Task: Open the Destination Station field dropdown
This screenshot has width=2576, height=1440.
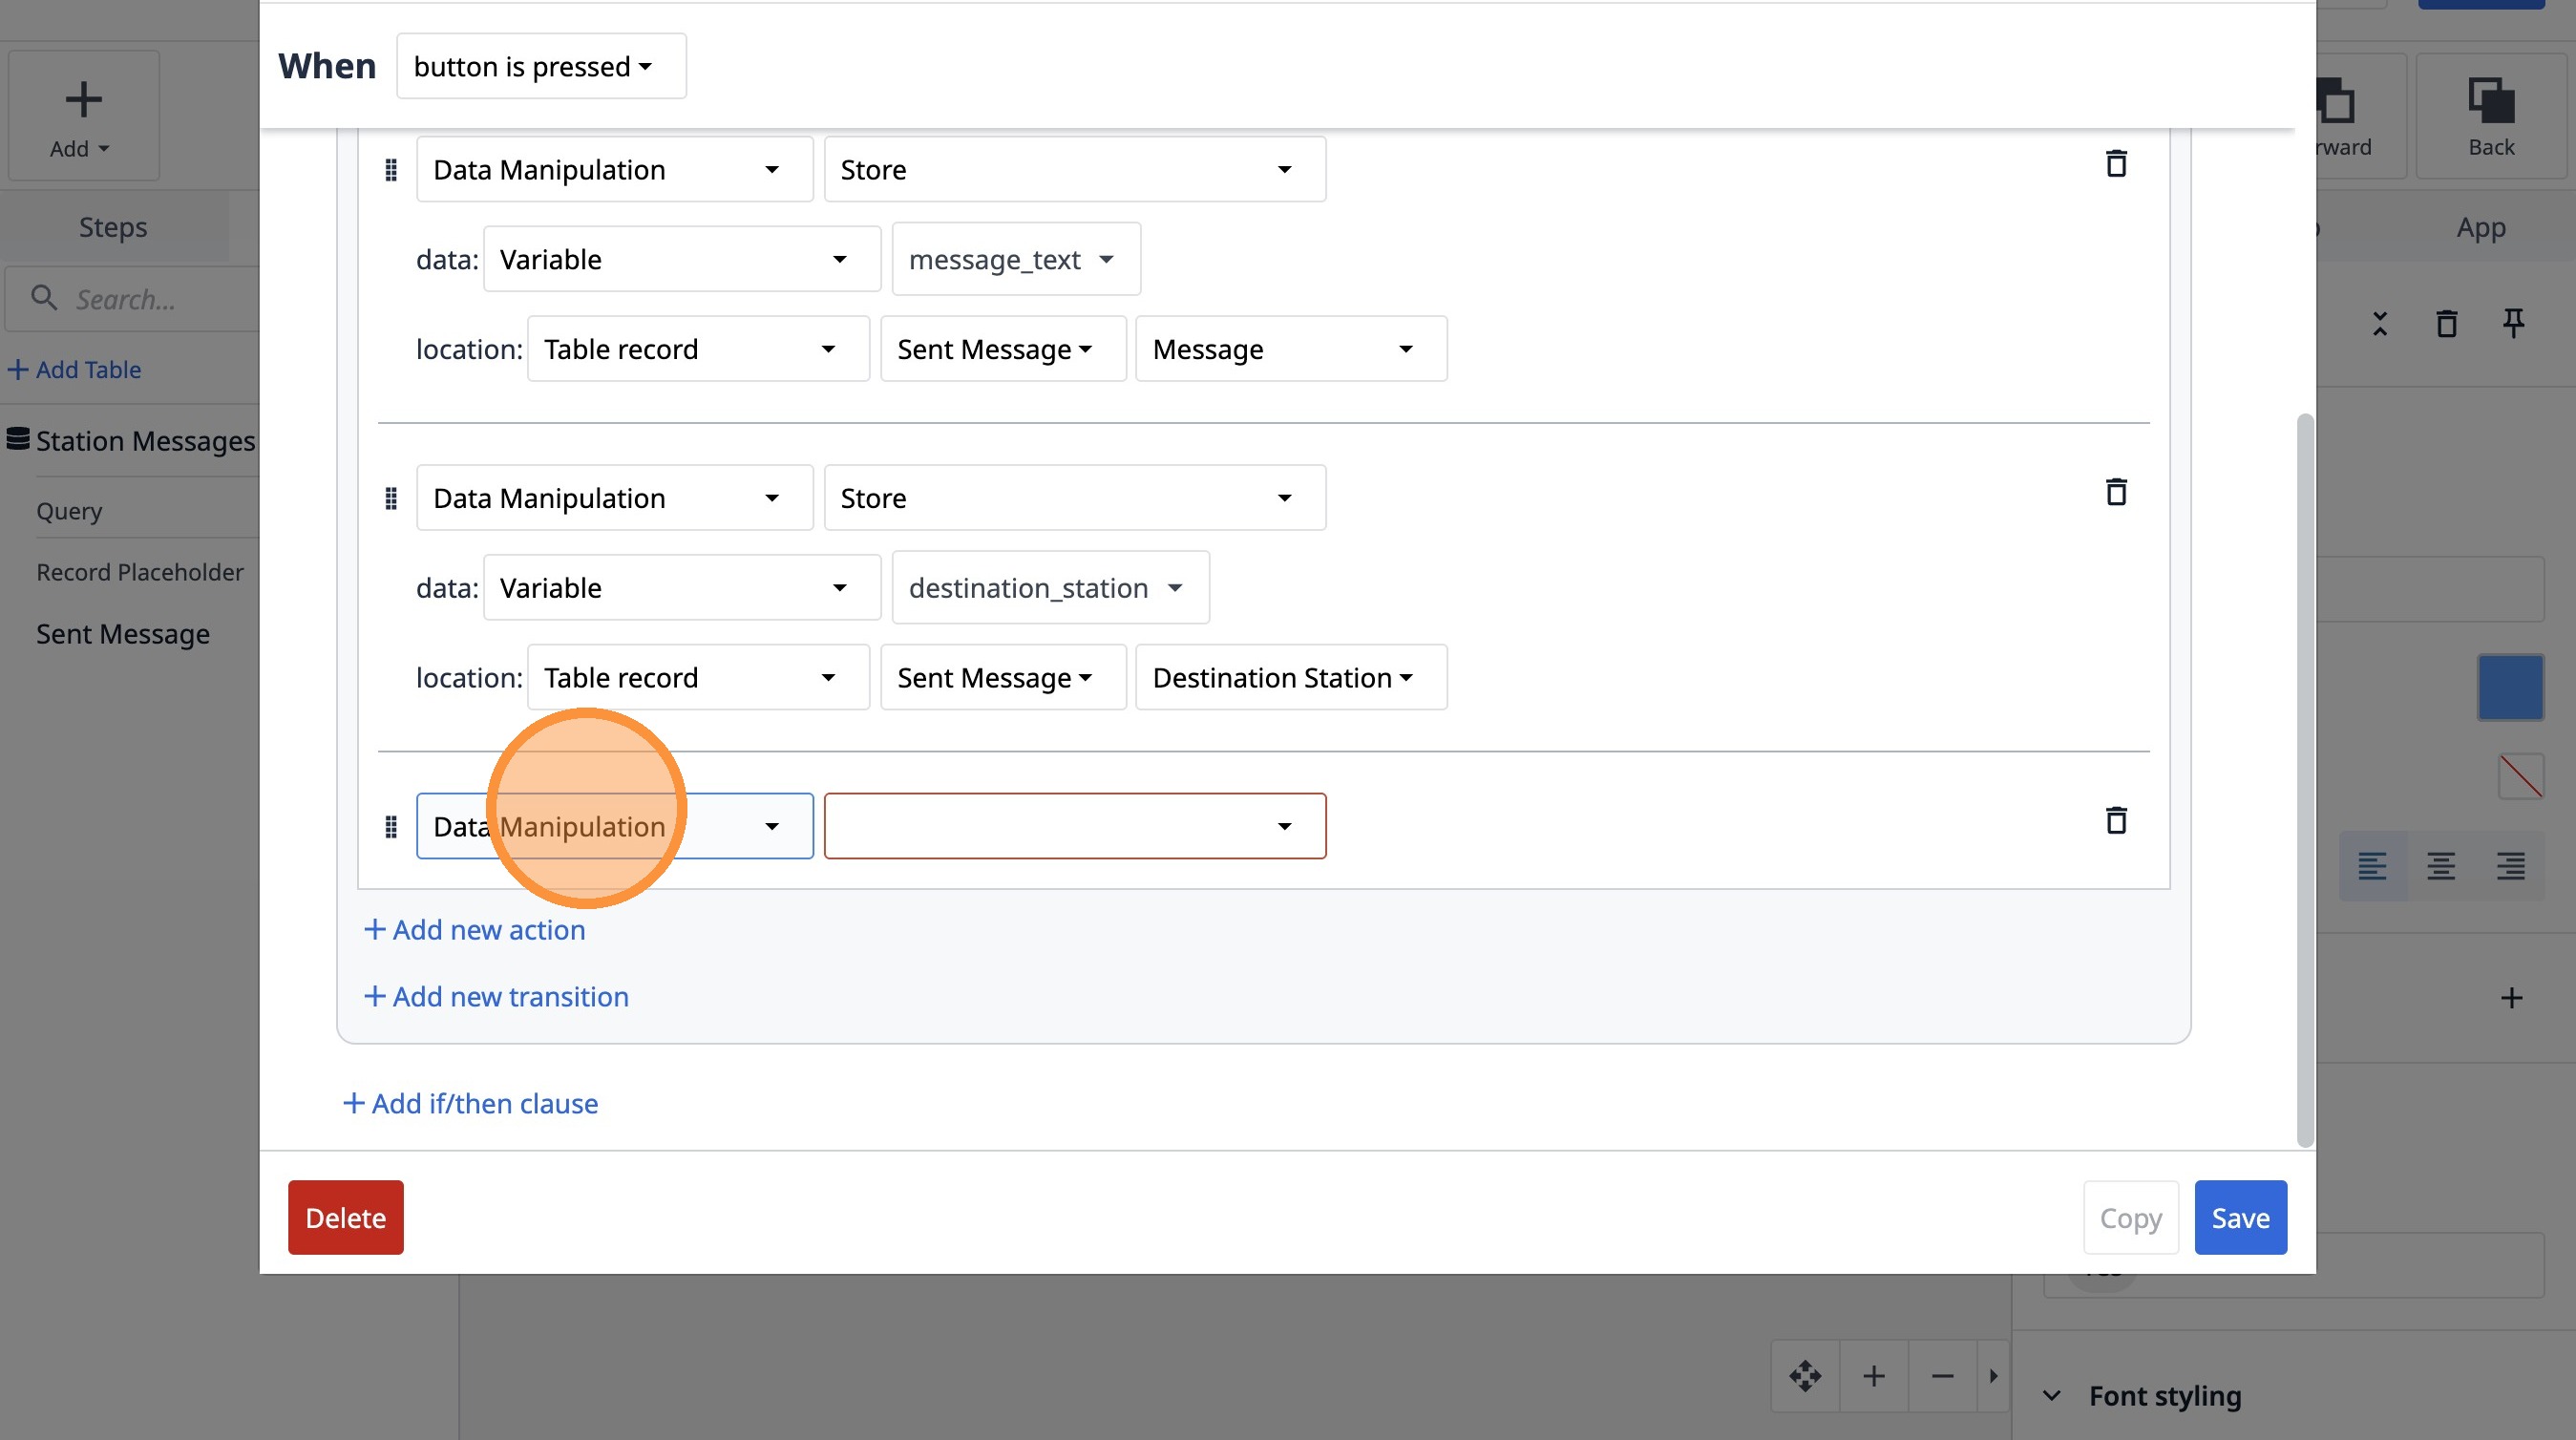Action: click(x=1290, y=678)
